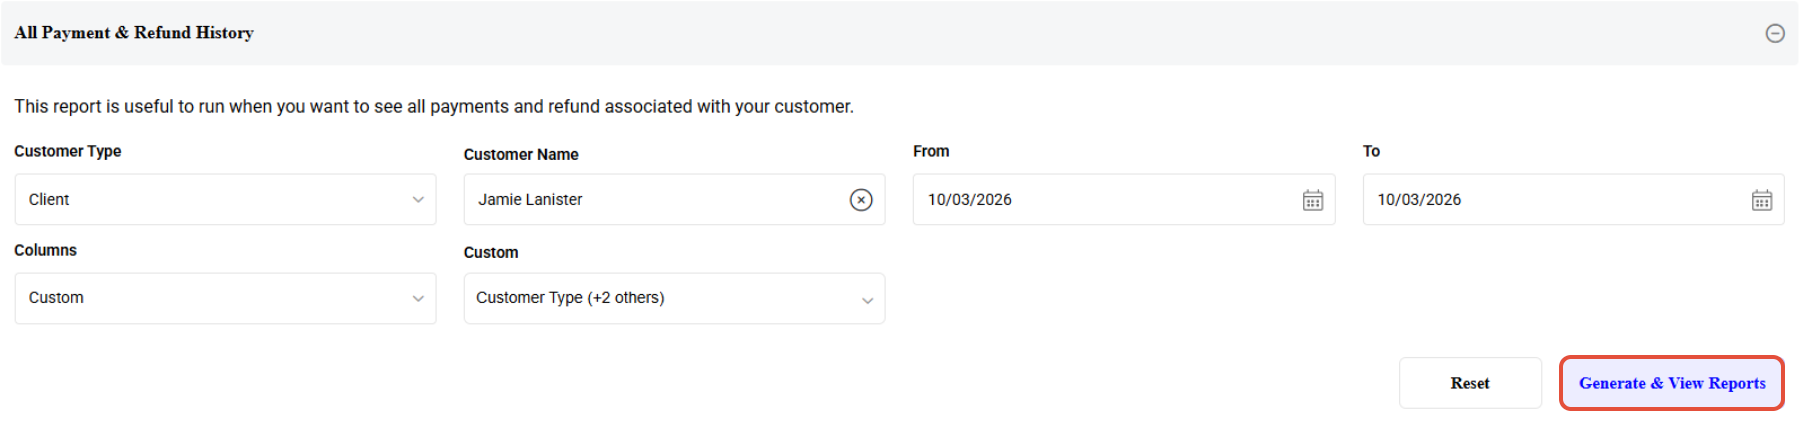Screen dimensions: 1812x437
Task: Open the Columns dropdown set to Custom
Action: pyautogui.click(x=225, y=298)
